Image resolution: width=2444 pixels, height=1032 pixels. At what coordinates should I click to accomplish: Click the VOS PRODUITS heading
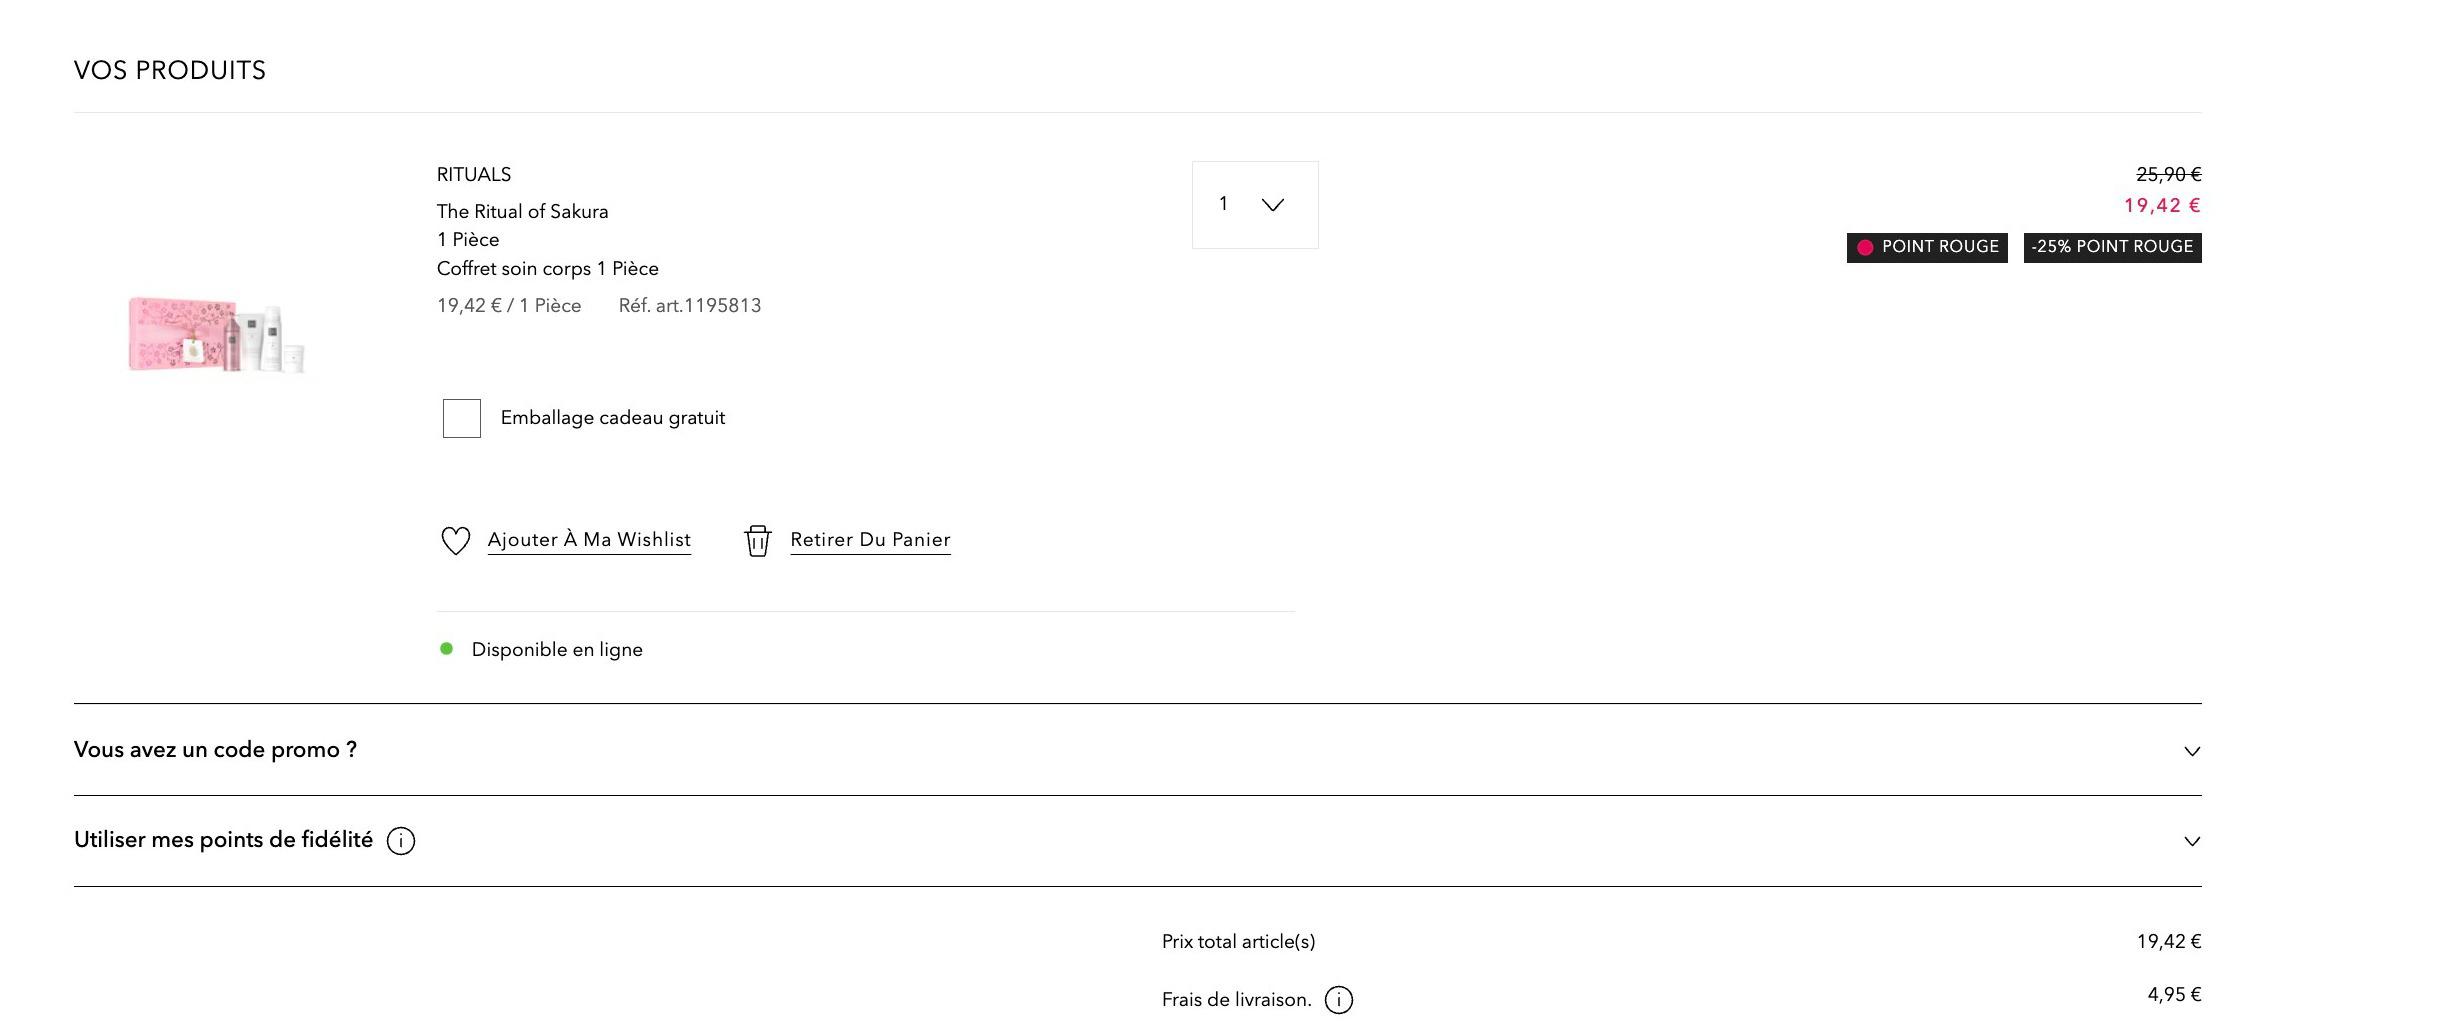coord(170,71)
